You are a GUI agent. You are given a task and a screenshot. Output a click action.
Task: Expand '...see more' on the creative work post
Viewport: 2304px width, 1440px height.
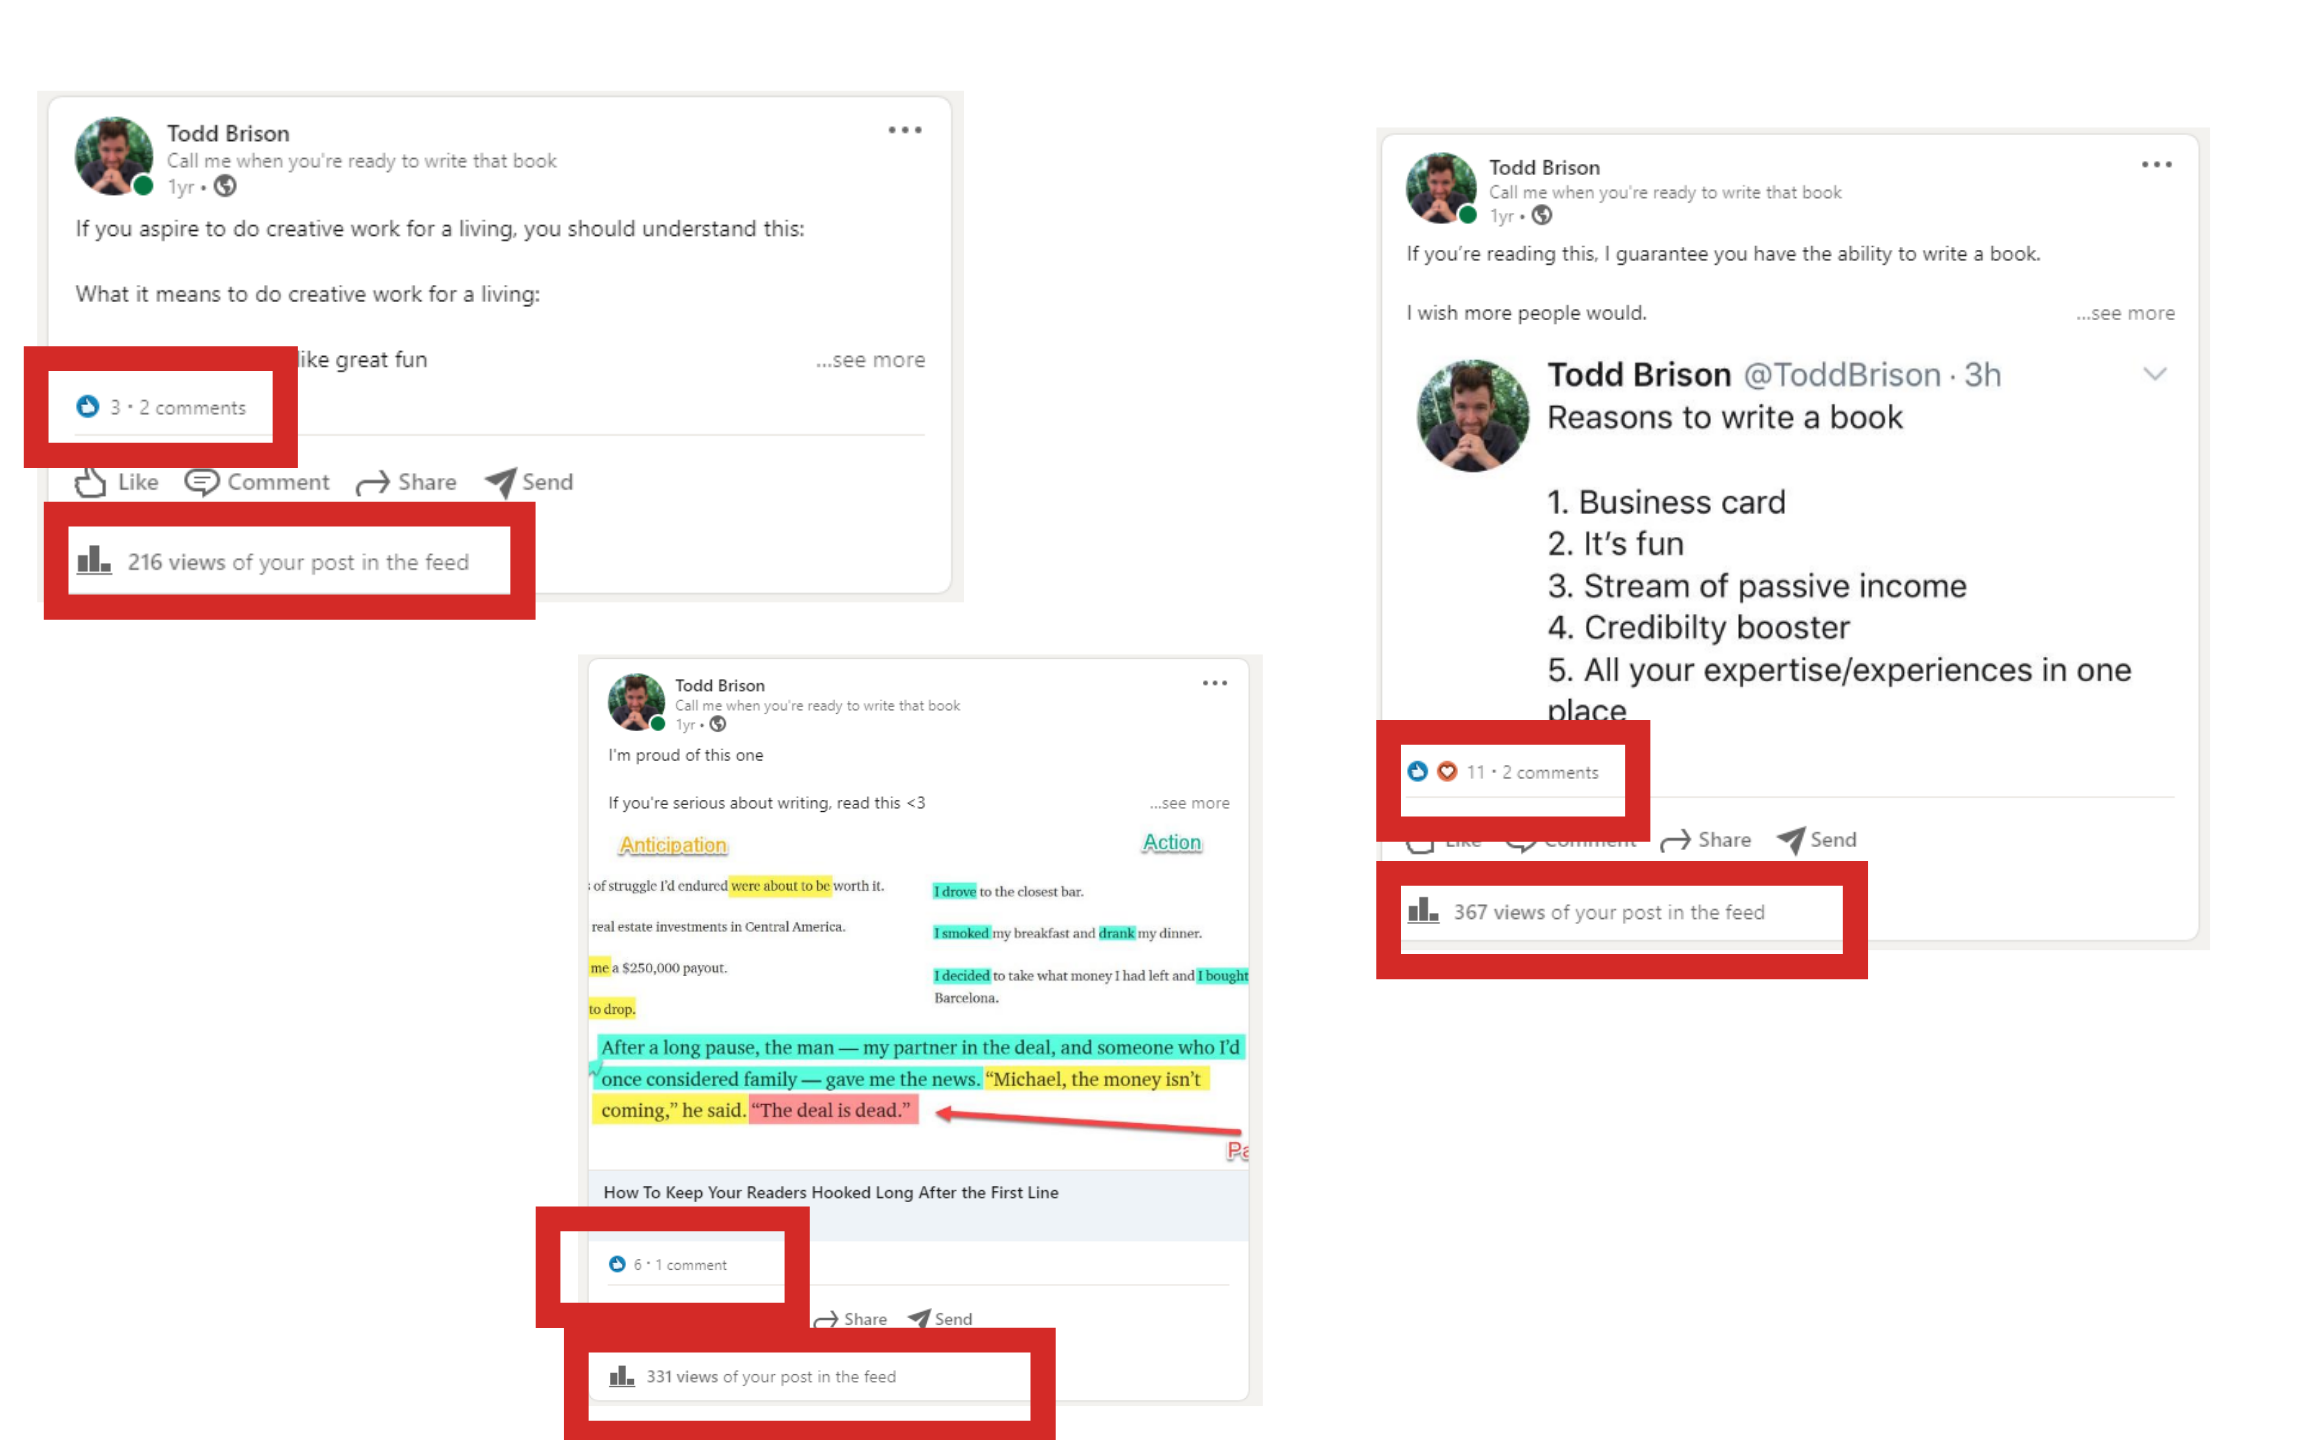pos(870,360)
